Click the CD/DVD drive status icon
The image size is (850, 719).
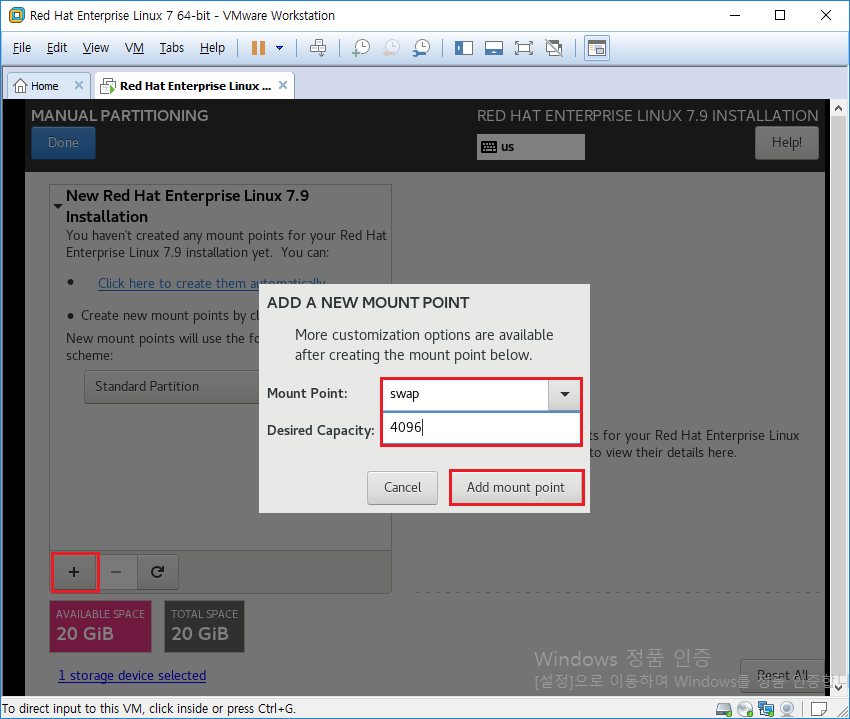click(745, 709)
